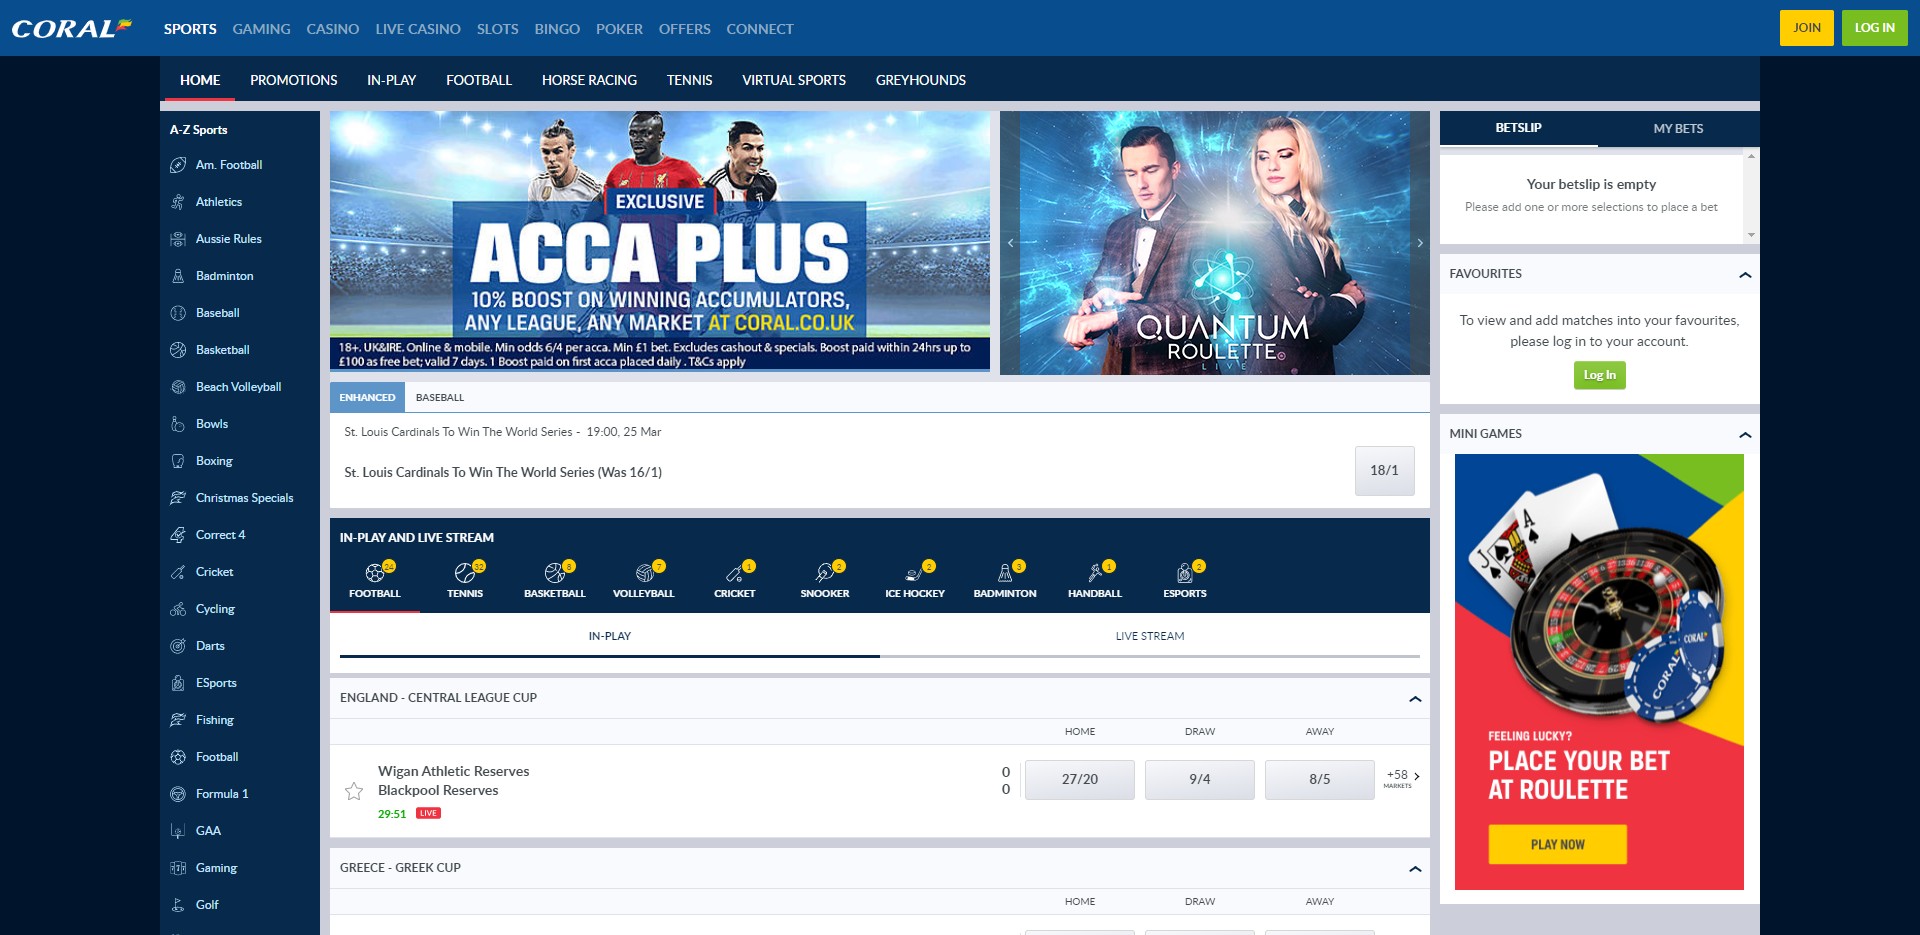Screen dimensions: 1920x935
Task: Open the In-Play navigation tab
Action: point(391,80)
